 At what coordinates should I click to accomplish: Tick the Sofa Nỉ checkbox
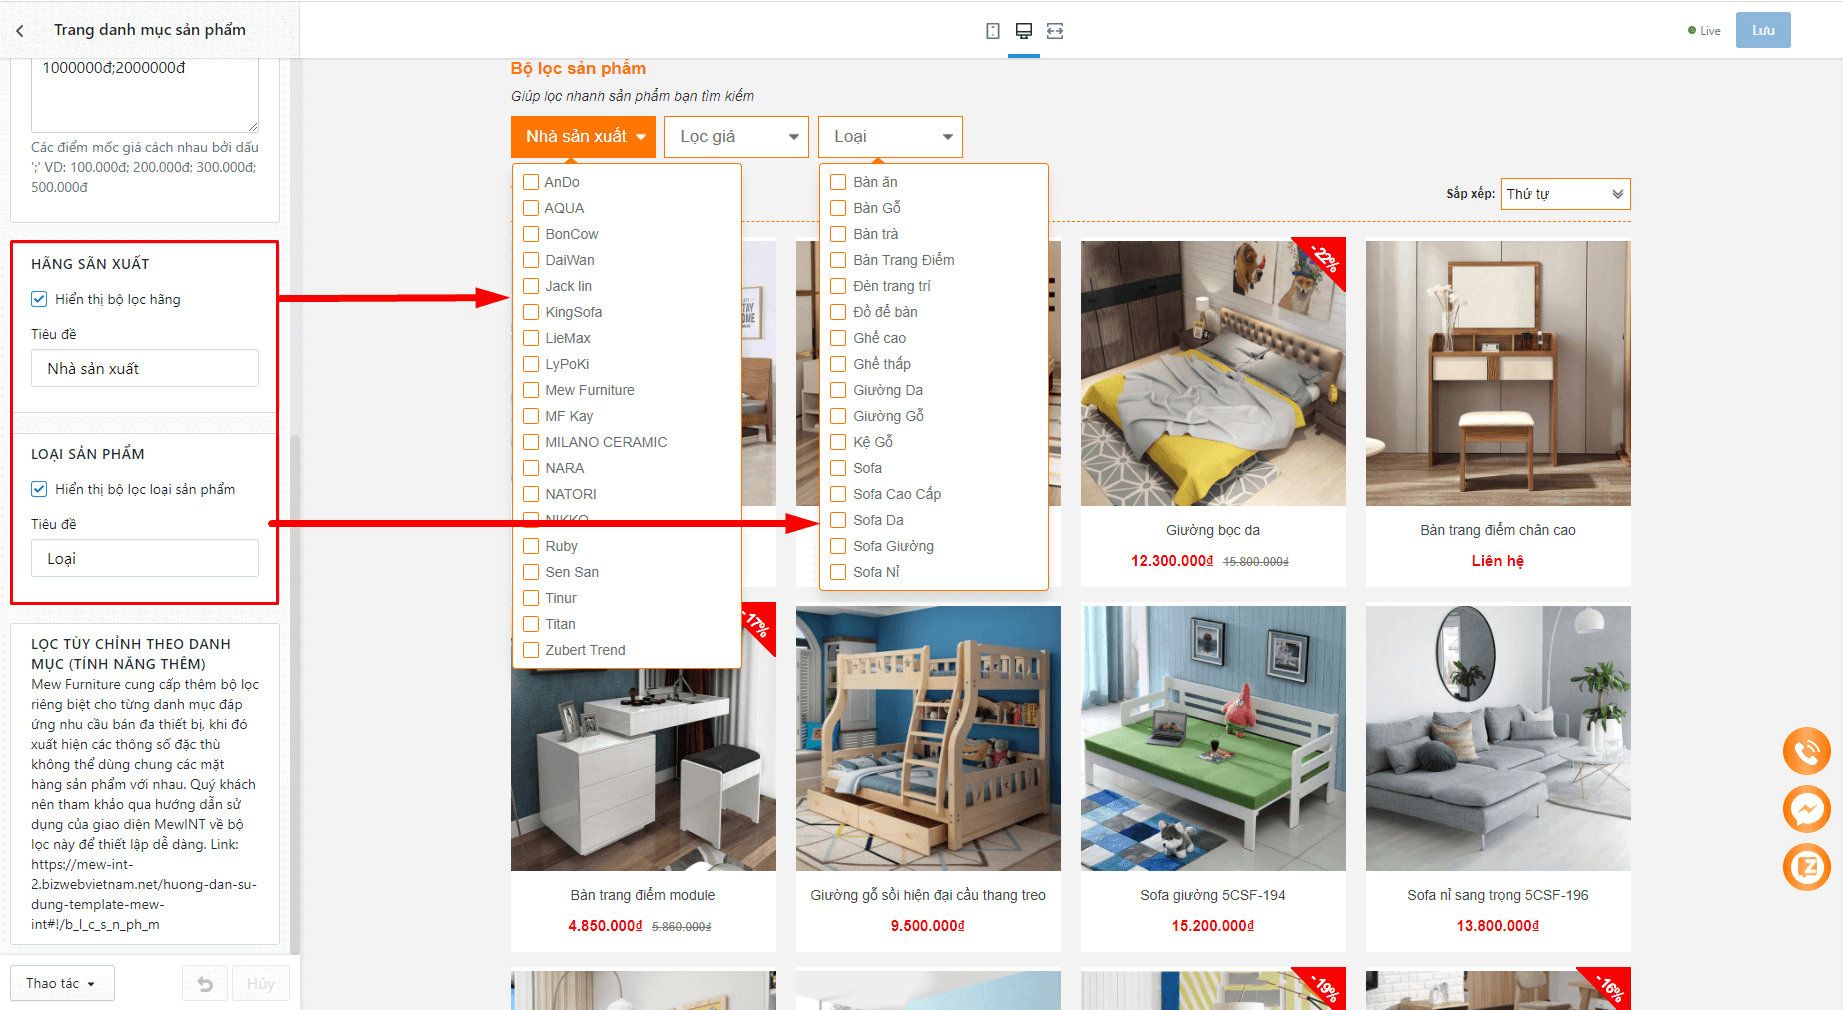838,572
